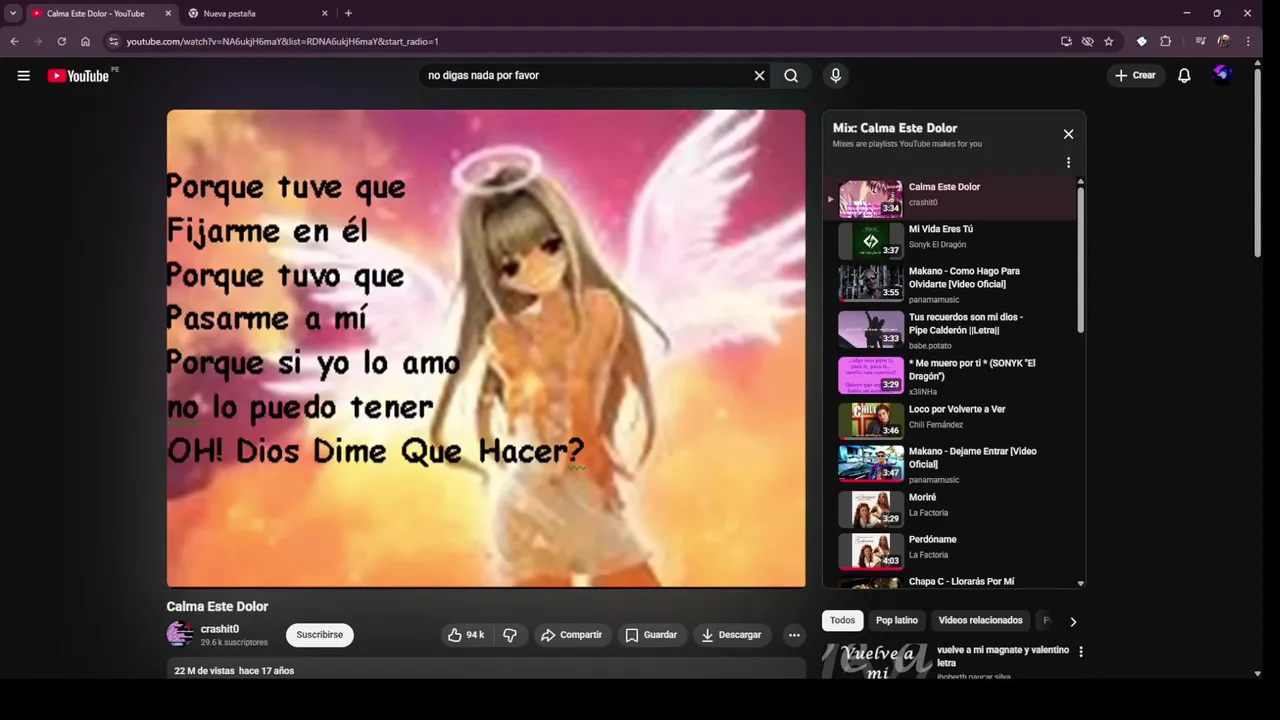Bookmark this page with star
The height and width of the screenshot is (720, 1280).
coord(1109,41)
